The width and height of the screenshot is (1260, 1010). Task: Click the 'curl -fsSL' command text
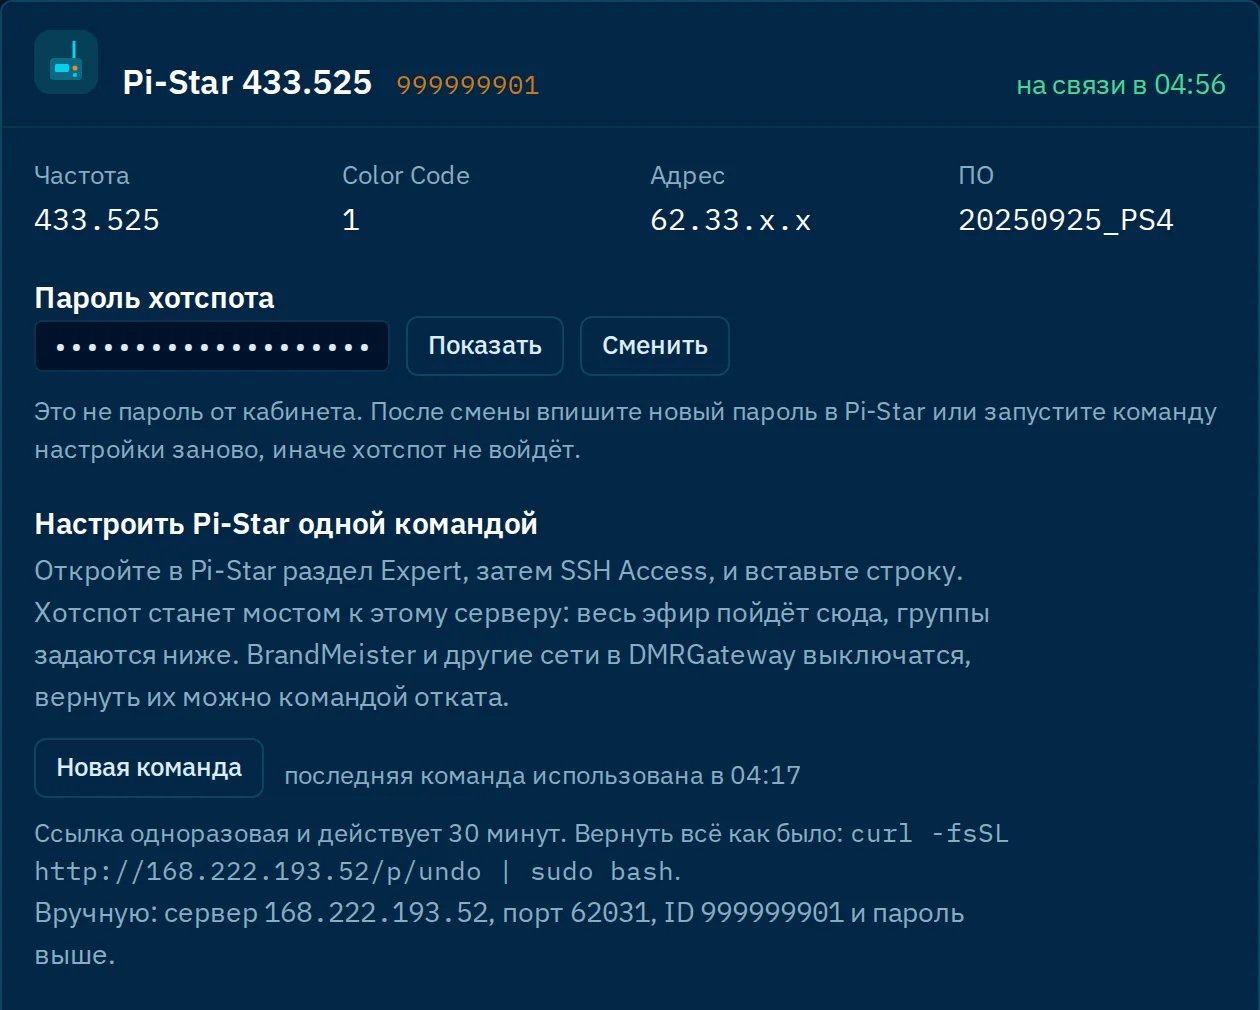click(930, 834)
